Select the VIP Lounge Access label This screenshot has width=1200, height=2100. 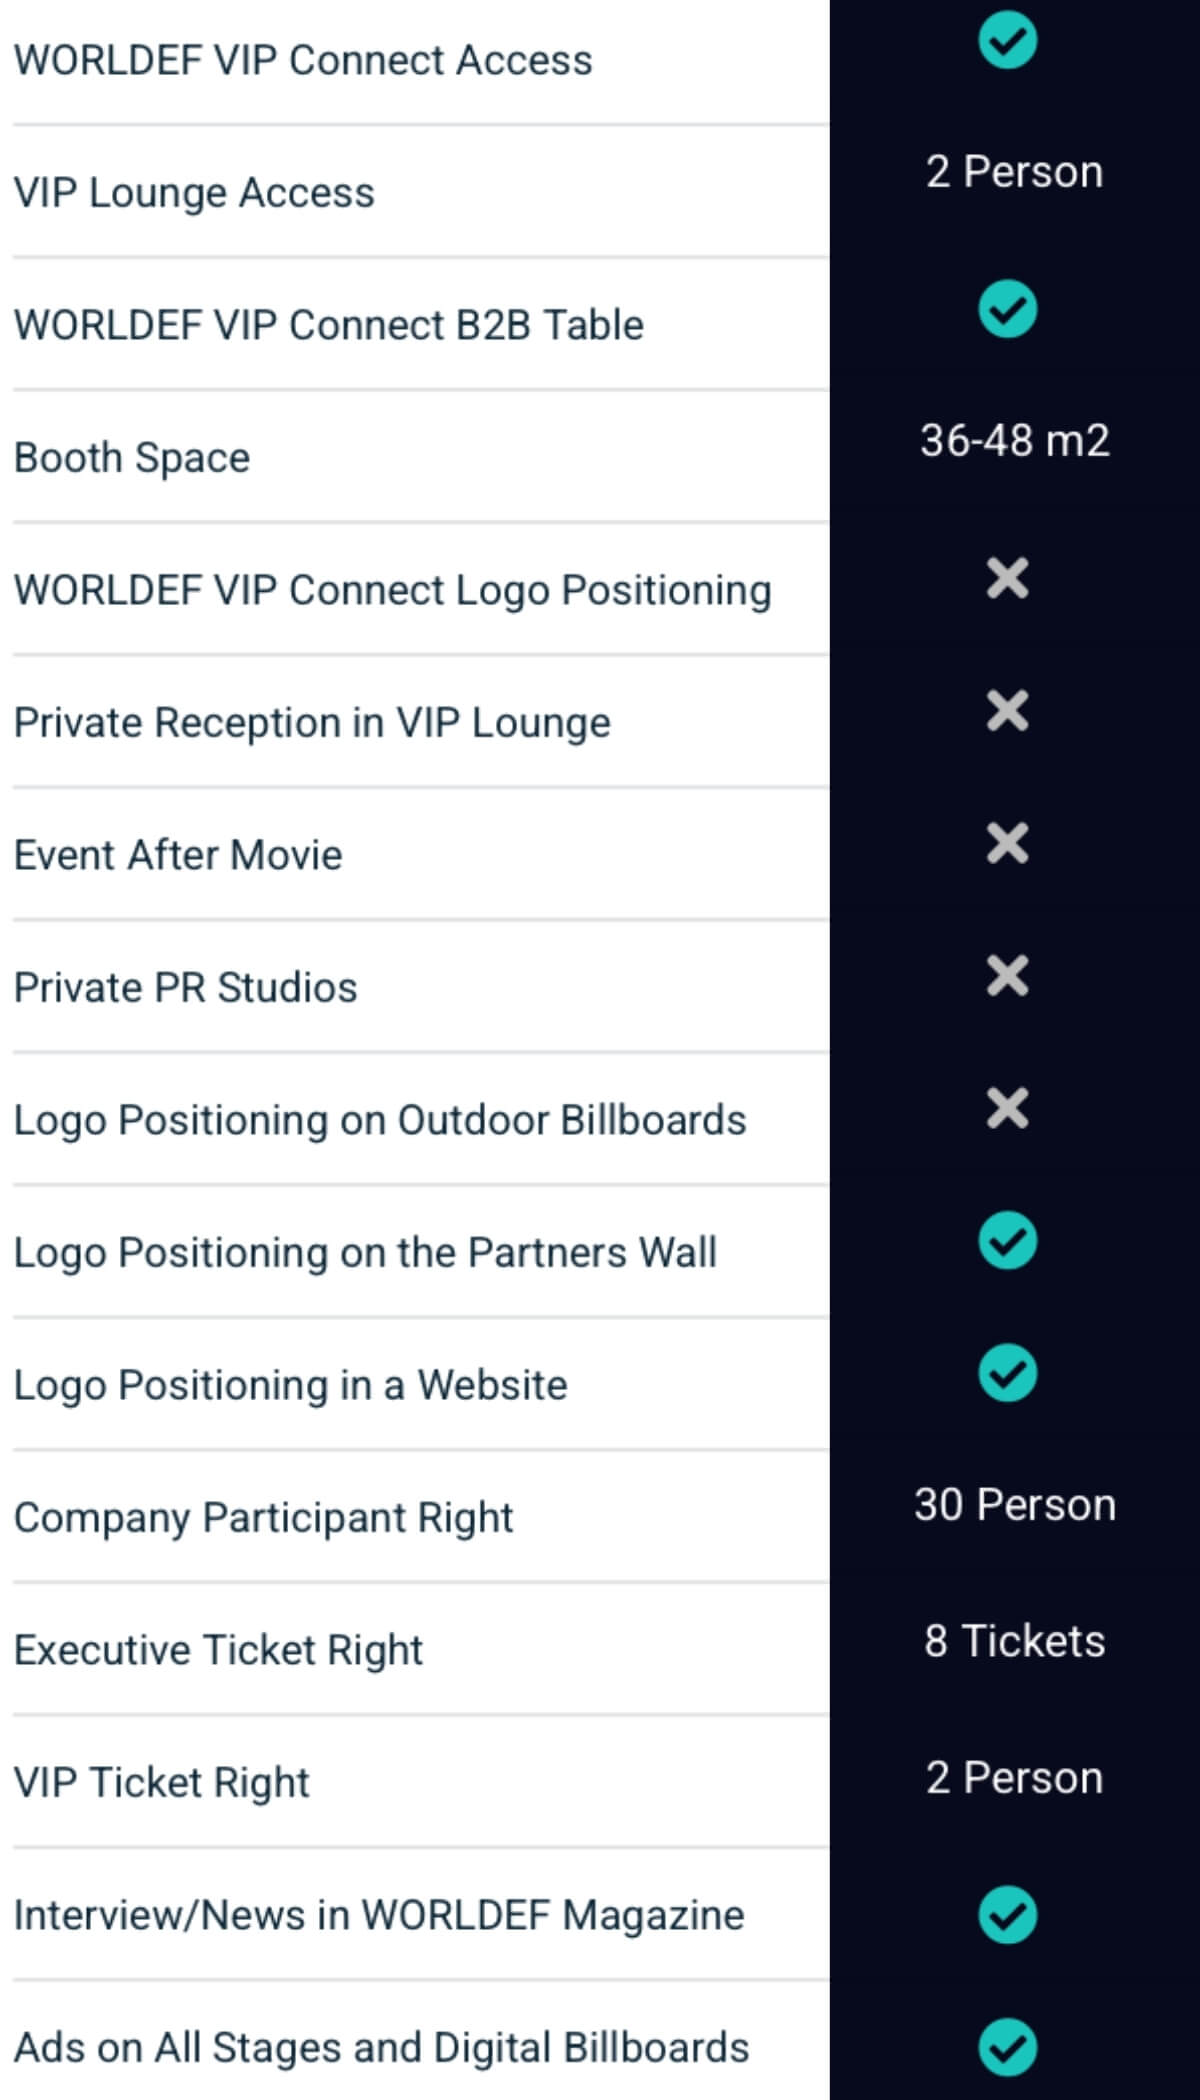click(x=194, y=193)
